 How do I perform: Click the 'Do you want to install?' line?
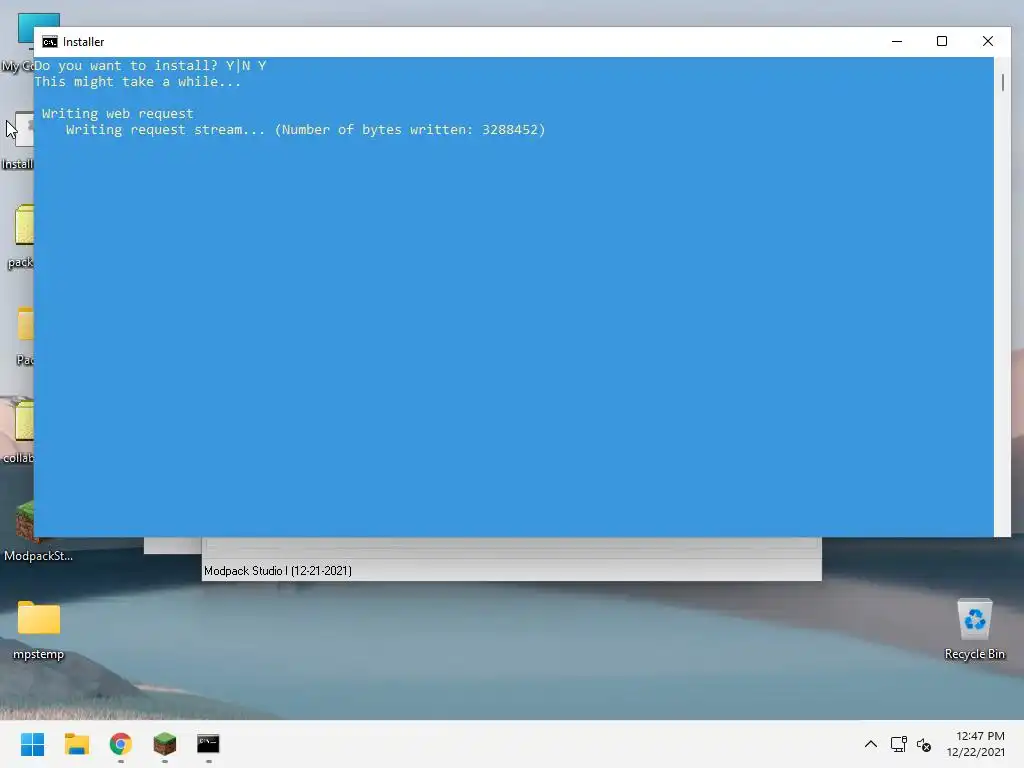click(x=150, y=65)
